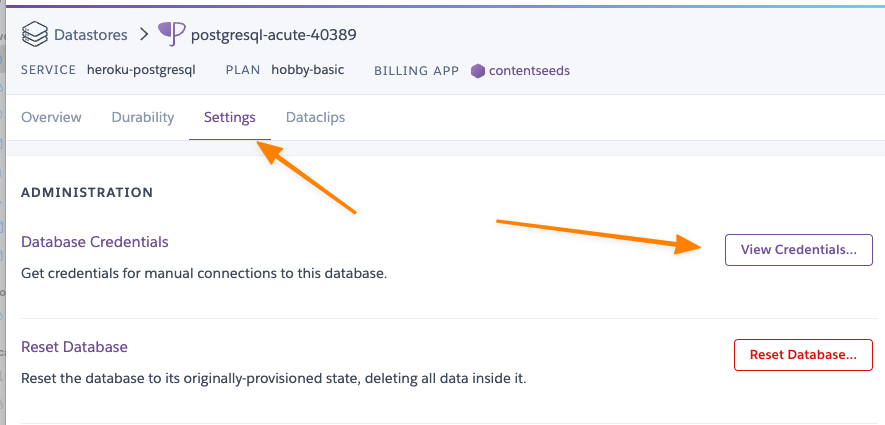Open the Datastores breadcrumb link

pos(90,35)
